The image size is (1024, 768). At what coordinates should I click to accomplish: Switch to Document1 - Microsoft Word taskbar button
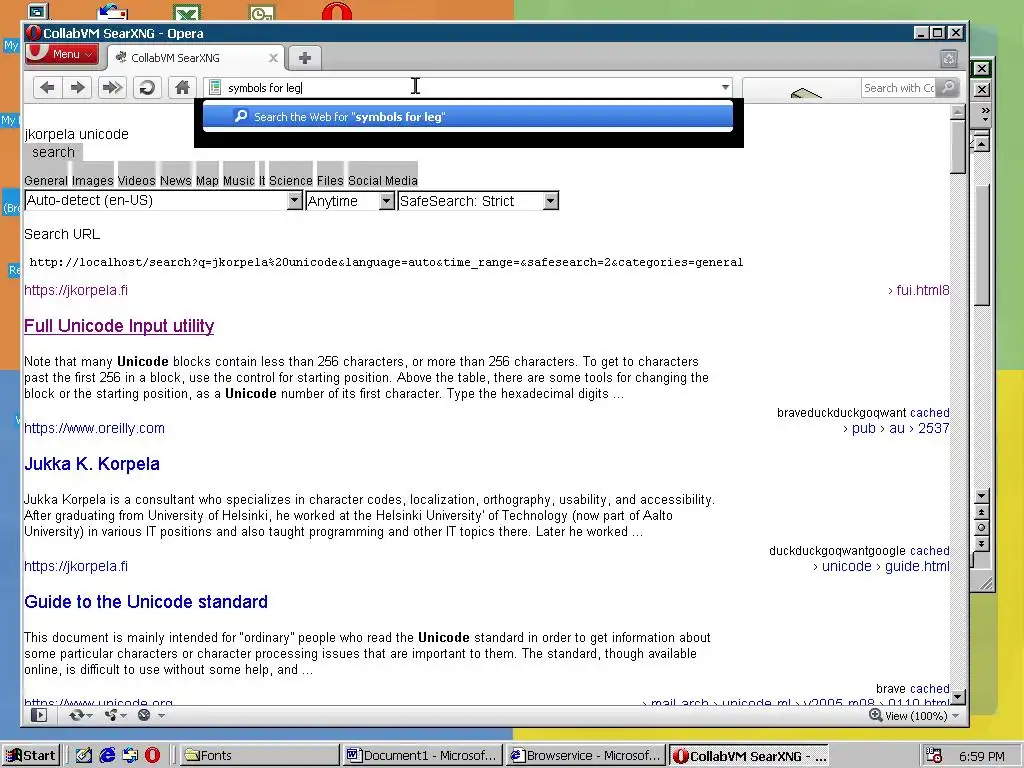pyautogui.click(x=422, y=756)
